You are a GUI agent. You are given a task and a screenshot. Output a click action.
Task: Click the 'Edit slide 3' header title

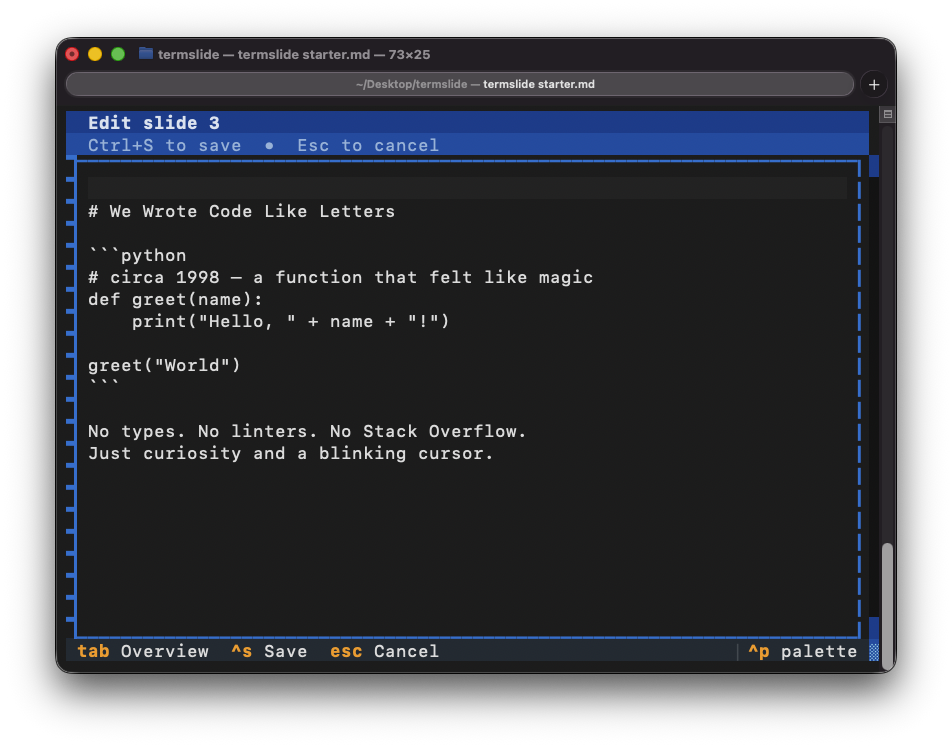coord(154,123)
